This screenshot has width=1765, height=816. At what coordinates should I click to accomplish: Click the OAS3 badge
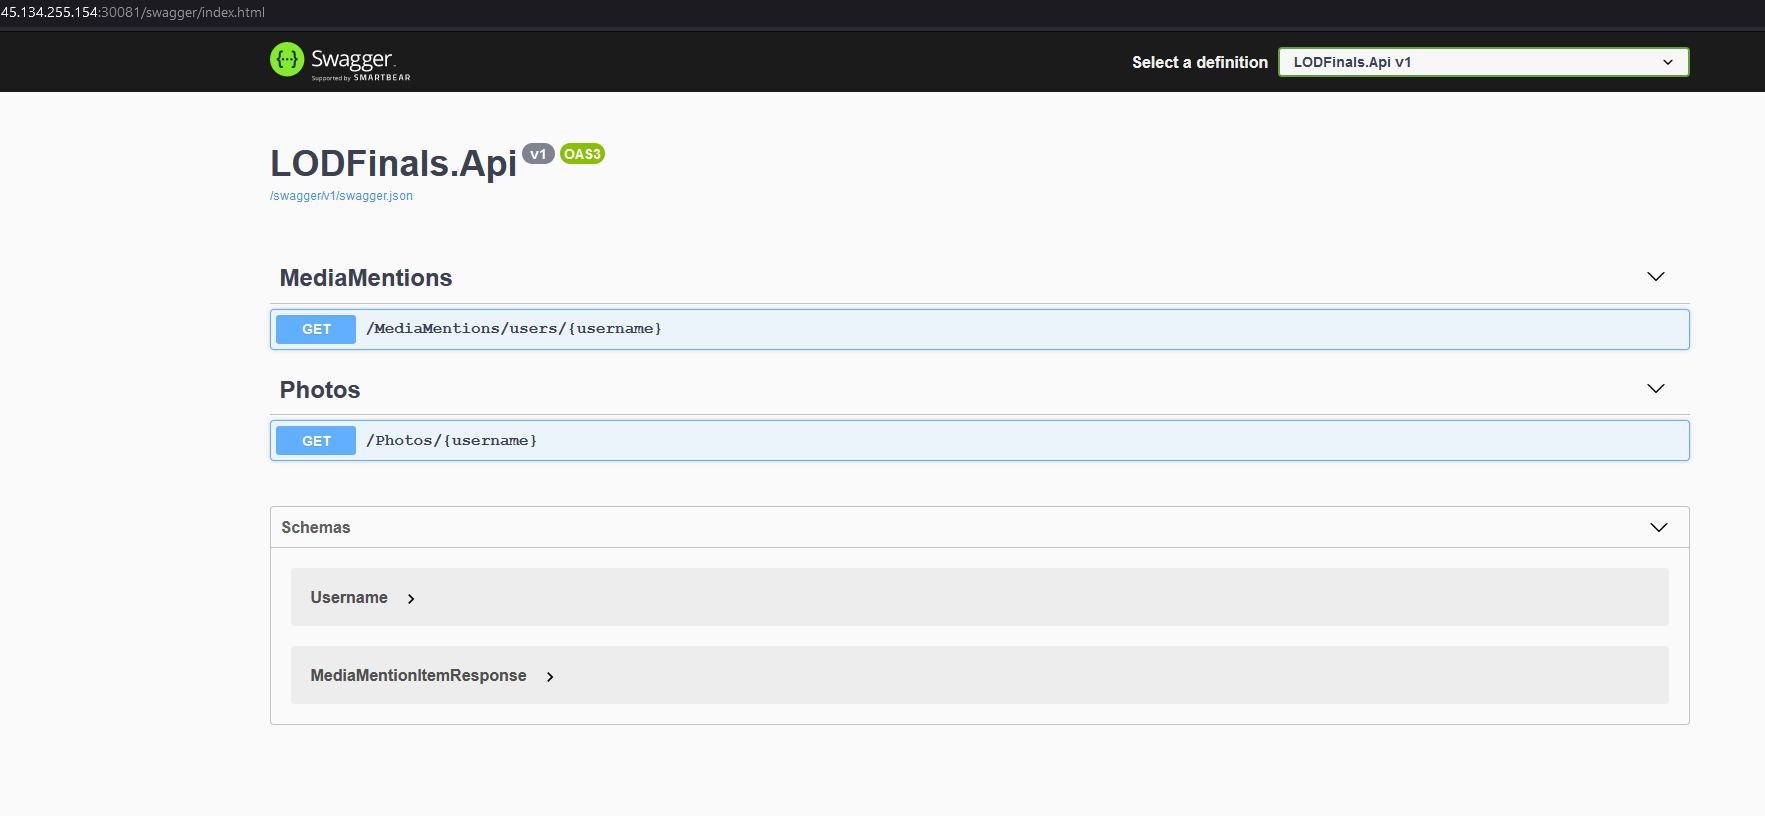click(x=582, y=154)
